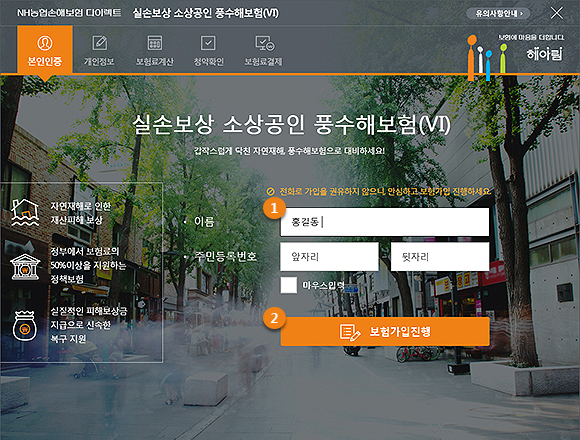Click the 유의사항안내 button
This screenshot has width=580, height=440.
tap(498, 13)
